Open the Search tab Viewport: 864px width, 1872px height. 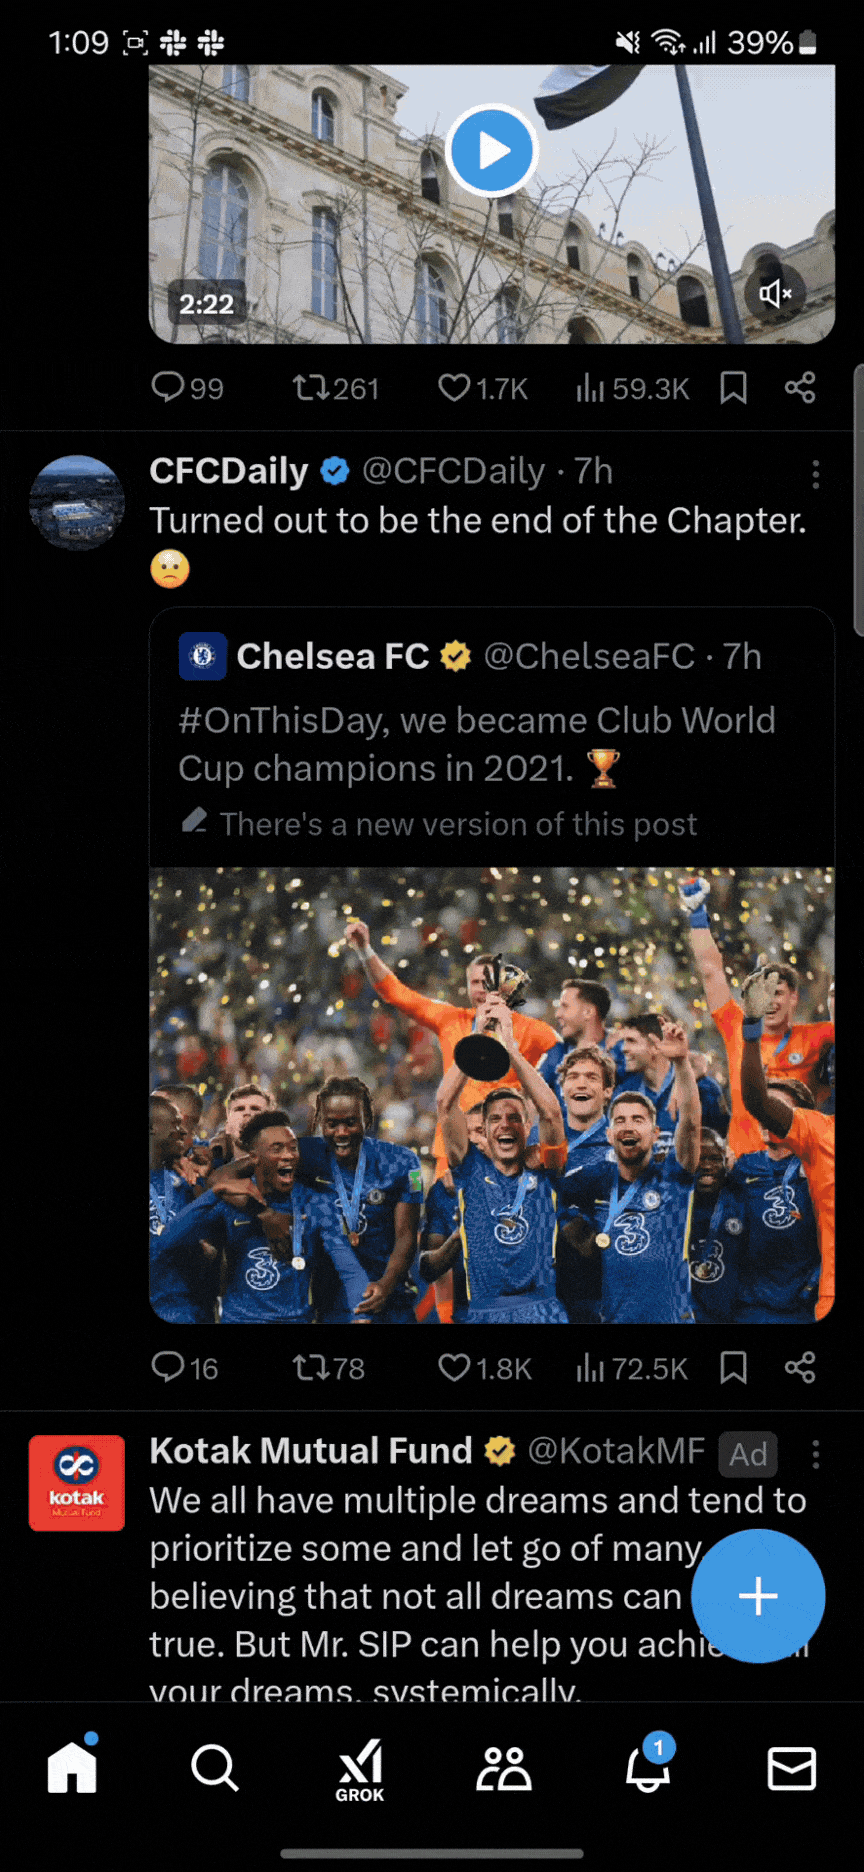[215, 1768]
